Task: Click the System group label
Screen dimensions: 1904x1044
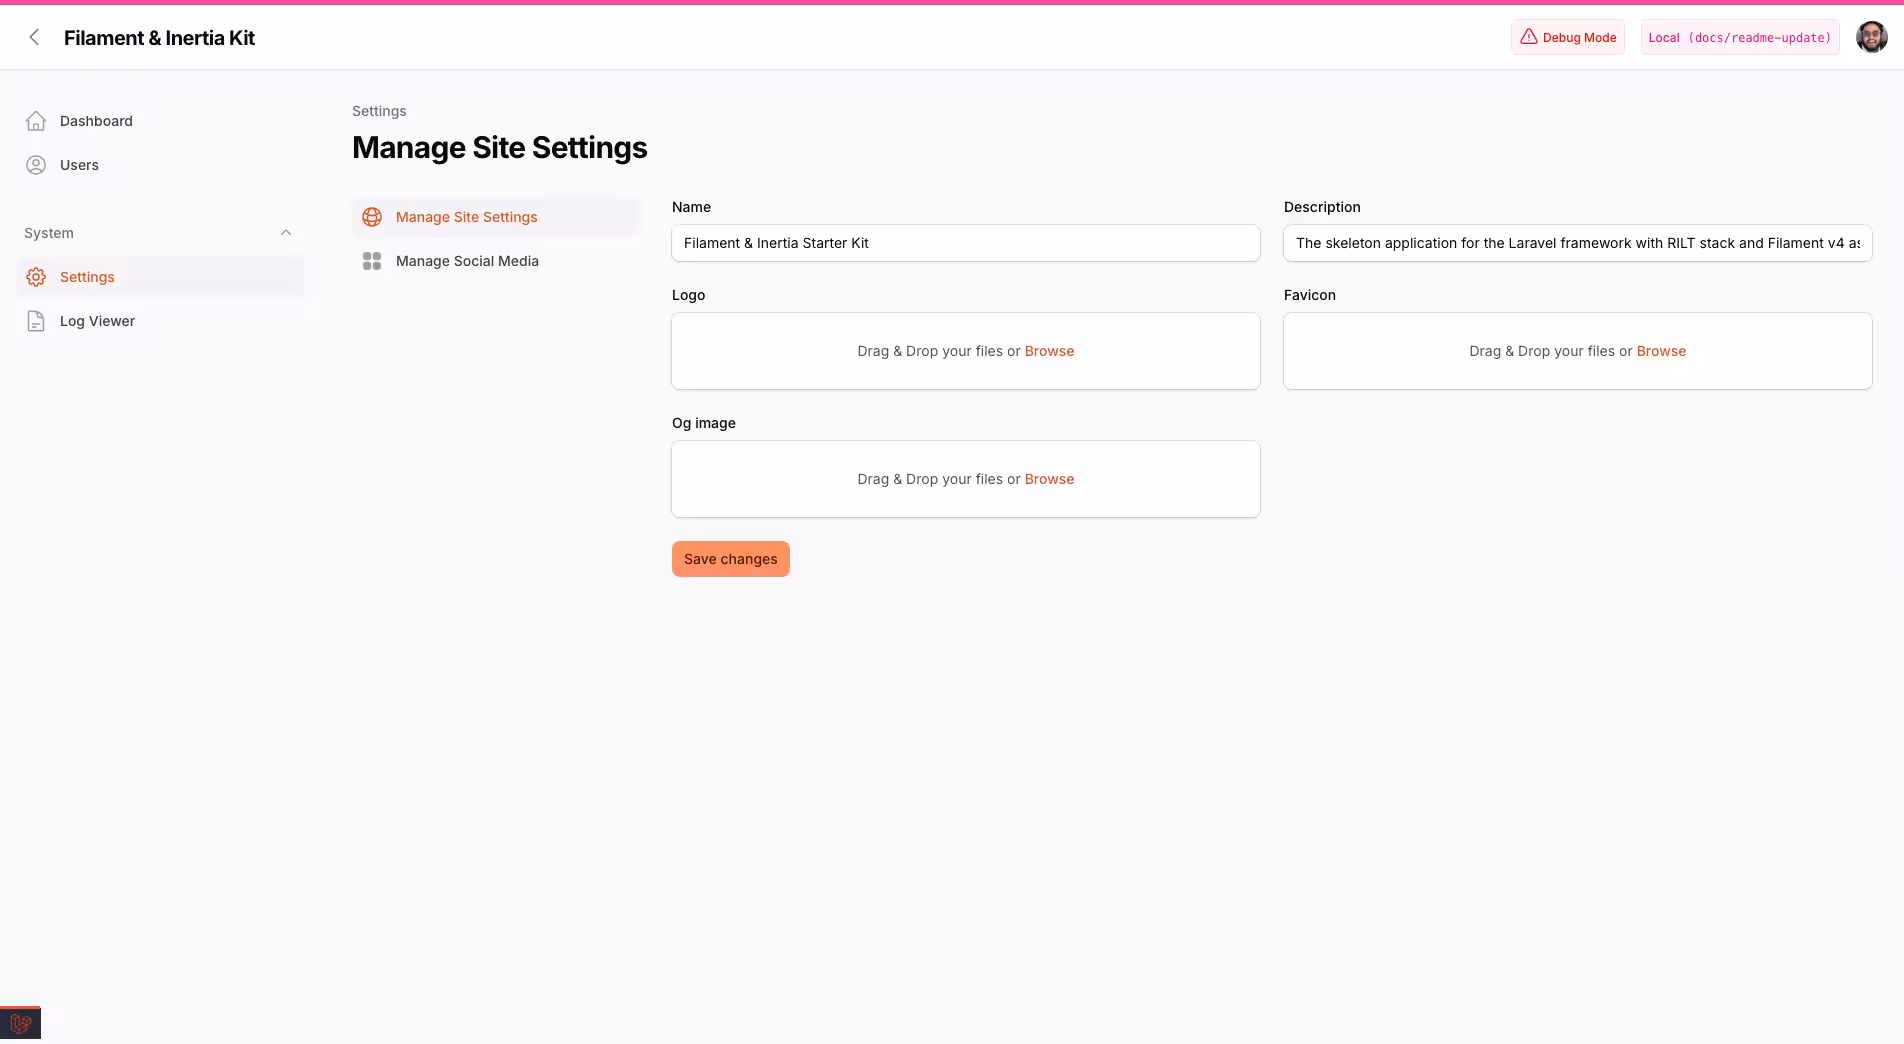Action: (x=49, y=233)
